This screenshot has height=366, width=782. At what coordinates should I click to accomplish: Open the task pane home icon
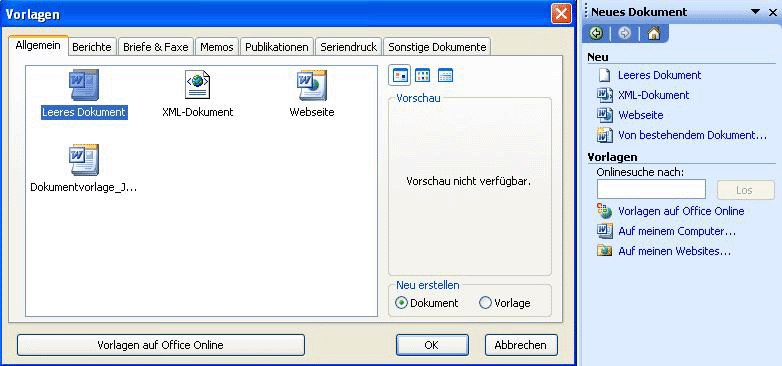(x=654, y=33)
